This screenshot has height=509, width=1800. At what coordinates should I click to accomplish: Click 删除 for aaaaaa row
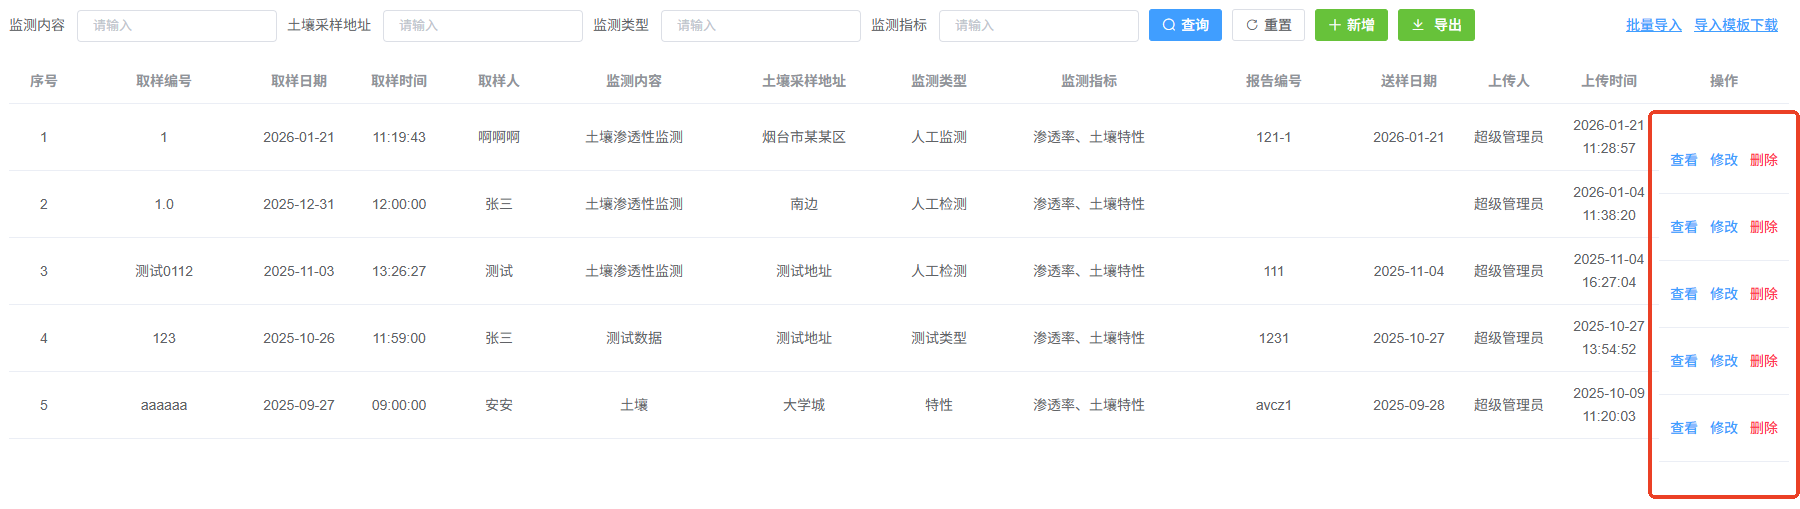(x=1764, y=428)
